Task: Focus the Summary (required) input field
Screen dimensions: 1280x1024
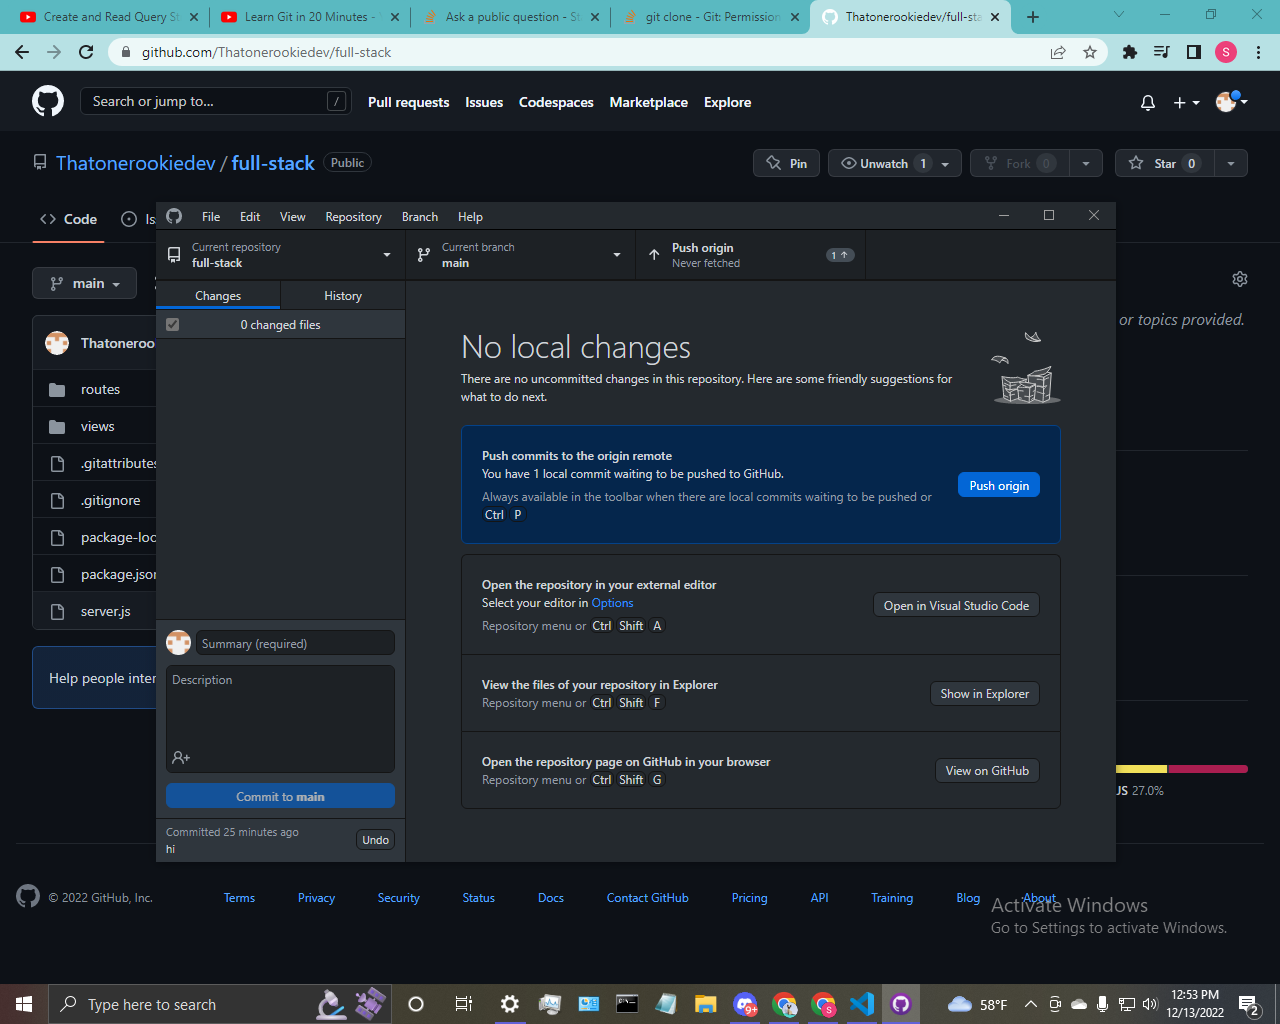Action: point(296,643)
